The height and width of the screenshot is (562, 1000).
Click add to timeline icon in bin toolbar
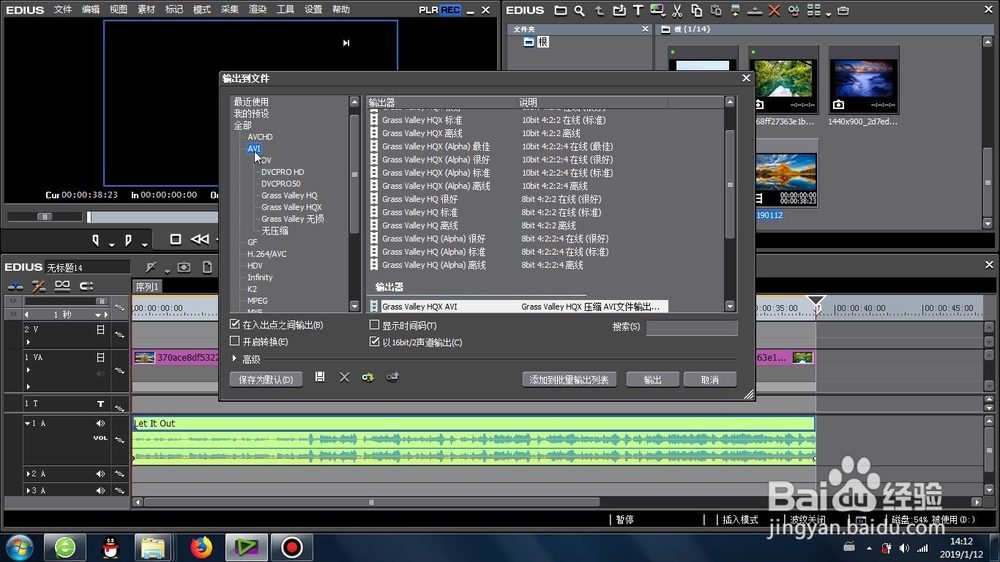point(754,10)
